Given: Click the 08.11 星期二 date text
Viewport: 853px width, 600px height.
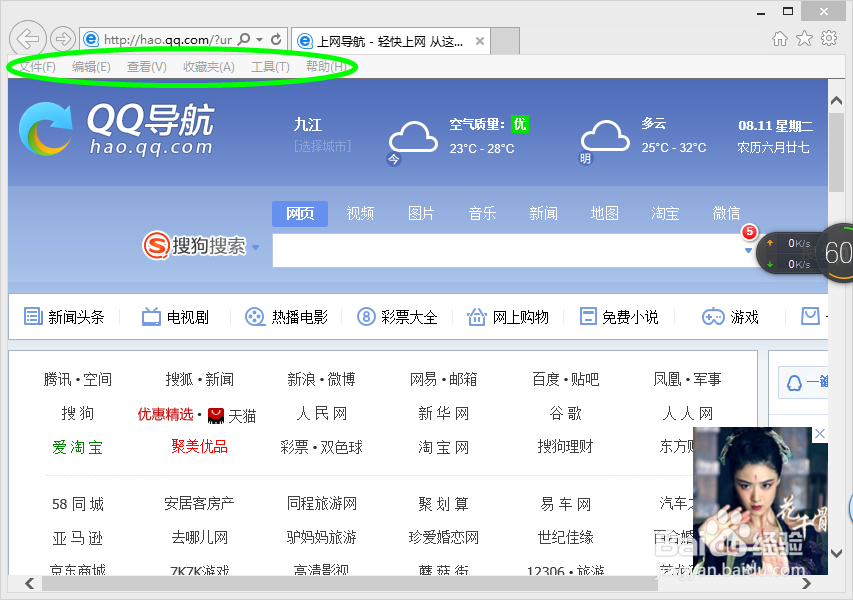Looking at the screenshot, I should click(775, 126).
